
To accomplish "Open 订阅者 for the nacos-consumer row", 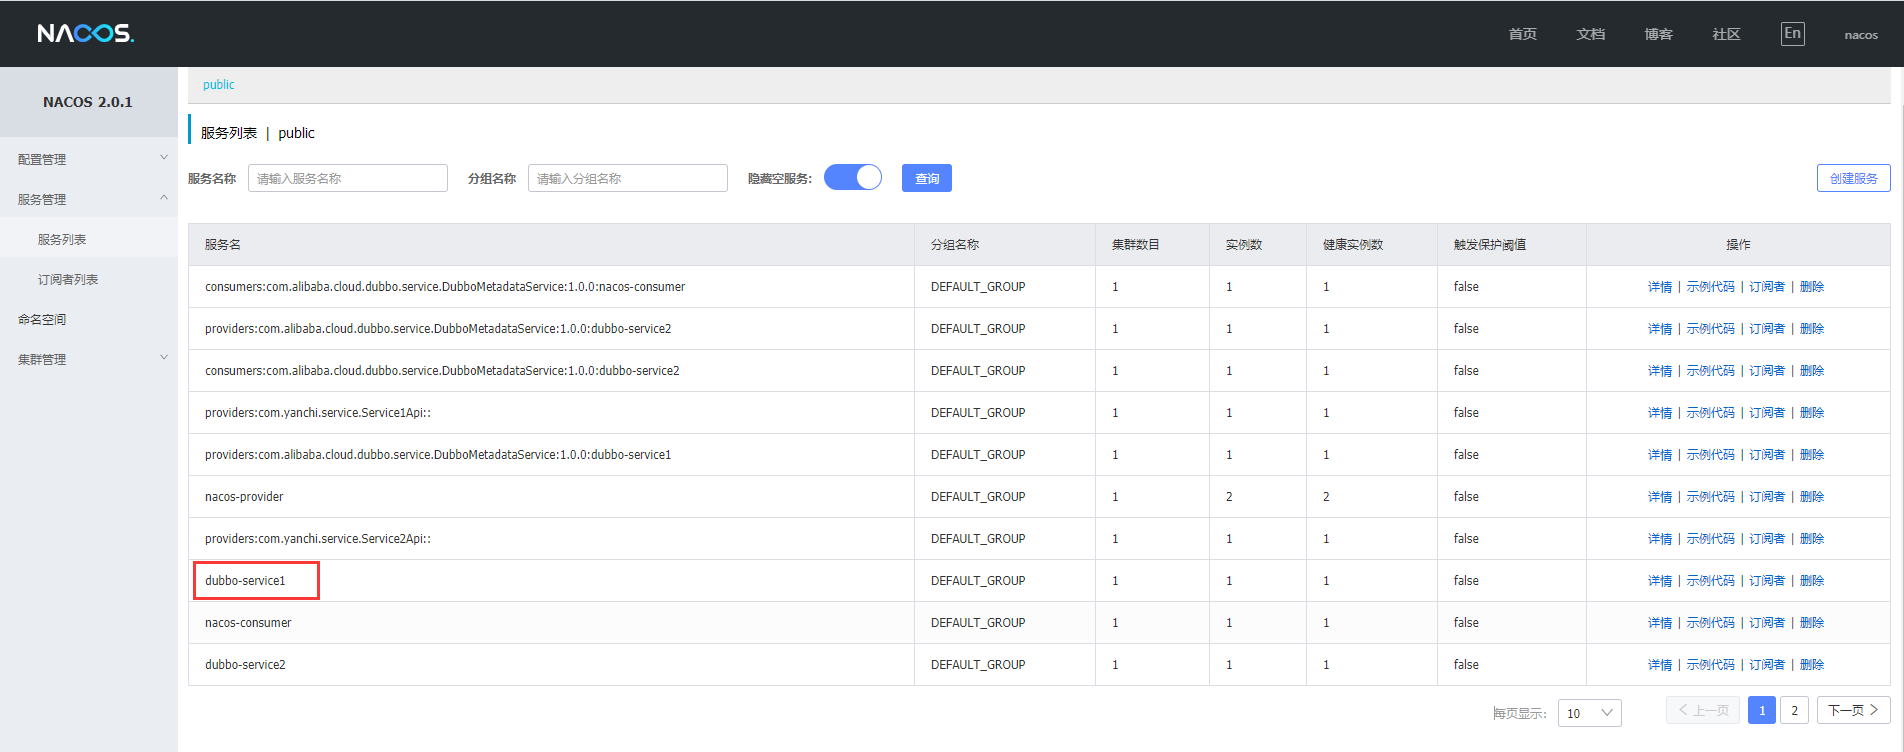I will (x=1767, y=622).
